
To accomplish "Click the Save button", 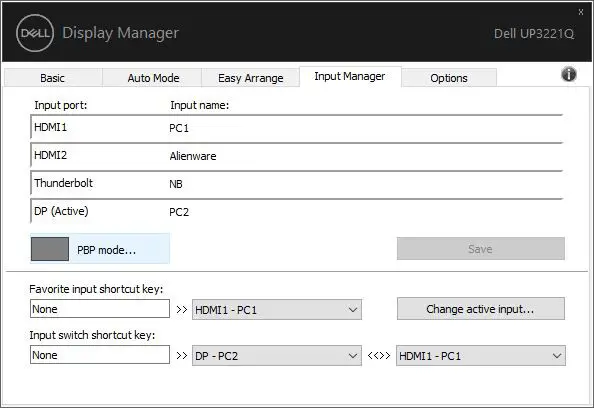I will [x=480, y=249].
